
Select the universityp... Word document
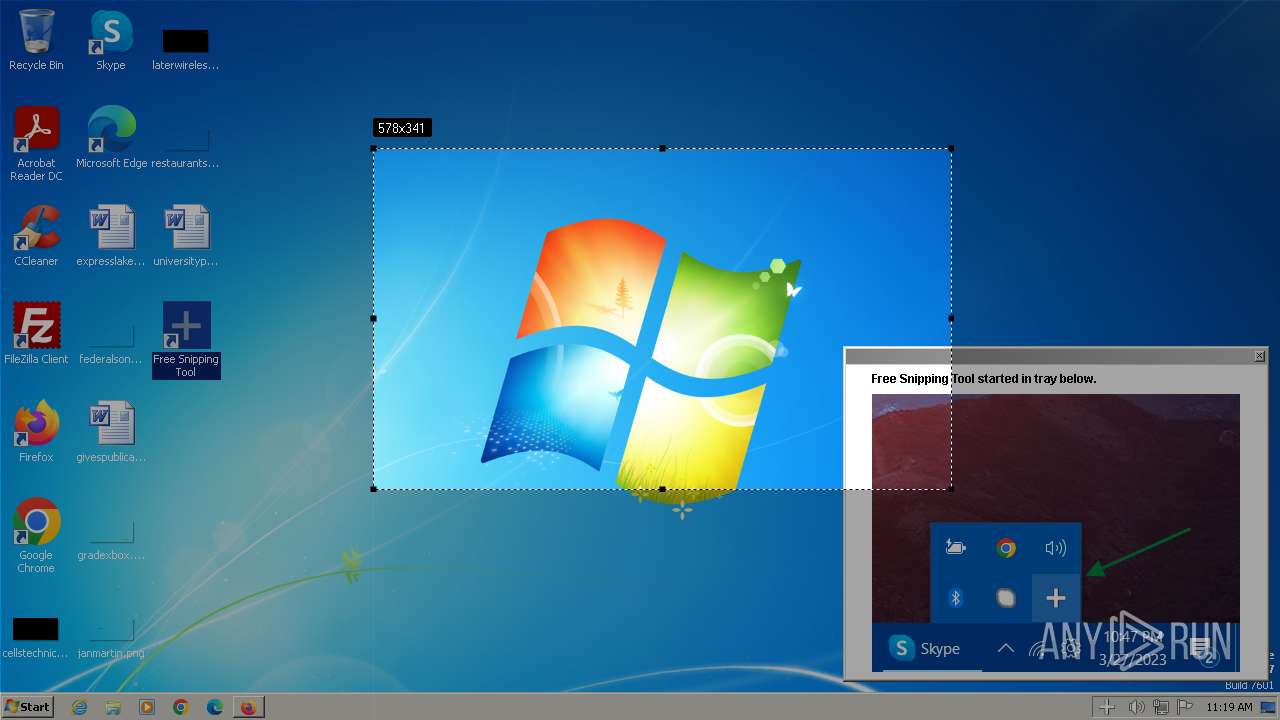click(186, 236)
